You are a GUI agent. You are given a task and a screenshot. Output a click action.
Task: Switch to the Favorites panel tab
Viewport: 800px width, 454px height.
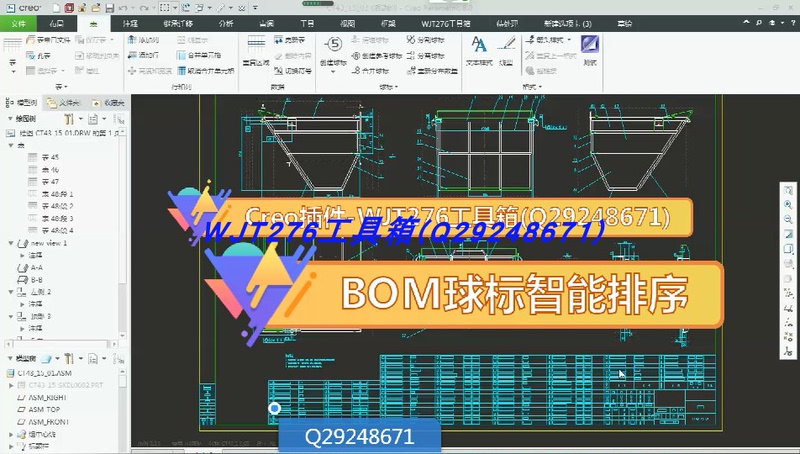point(108,103)
